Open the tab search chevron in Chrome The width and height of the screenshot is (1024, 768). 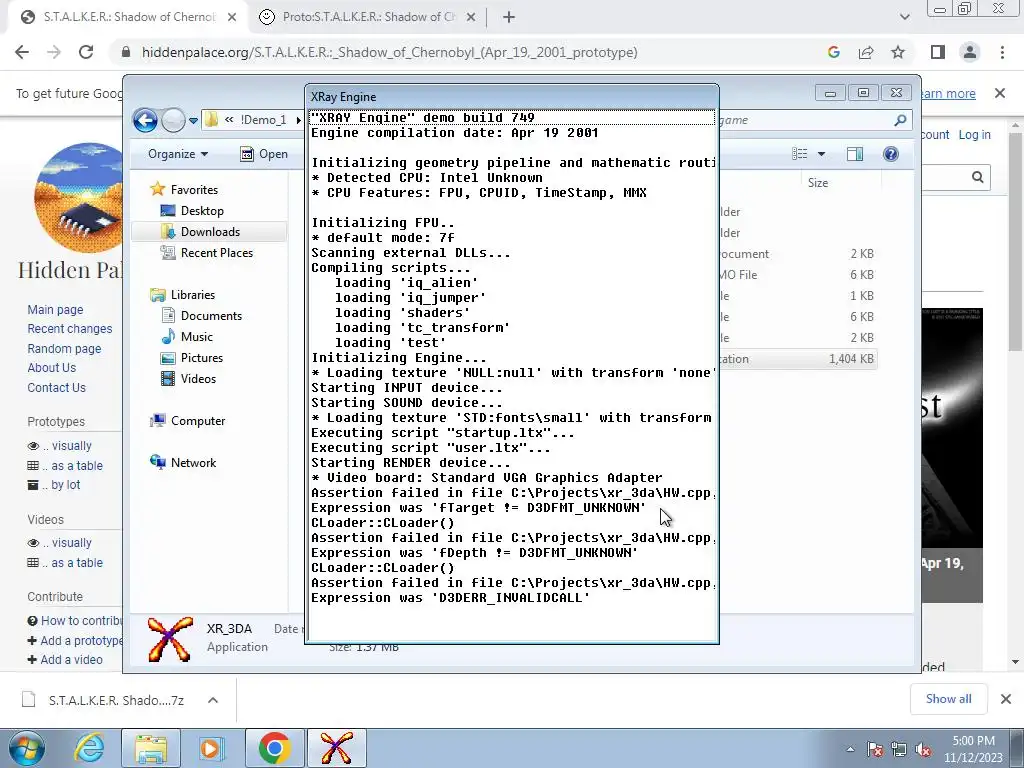click(904, 18)
